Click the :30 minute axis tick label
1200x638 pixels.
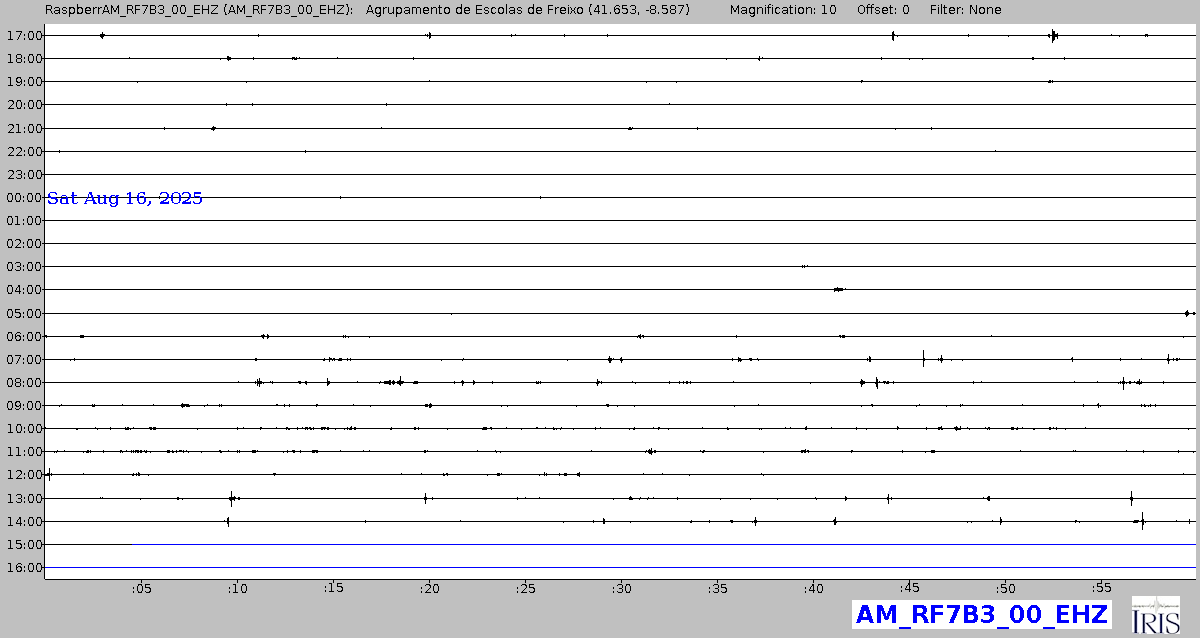621,588
